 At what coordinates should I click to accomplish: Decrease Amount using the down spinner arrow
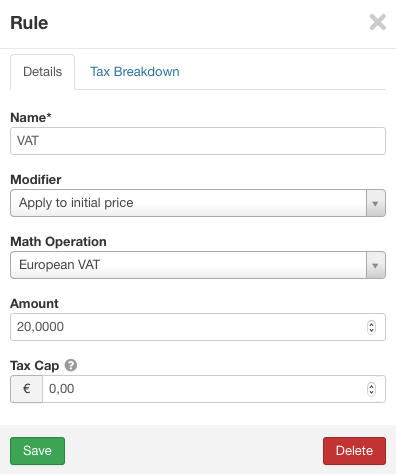click(371, 330)
